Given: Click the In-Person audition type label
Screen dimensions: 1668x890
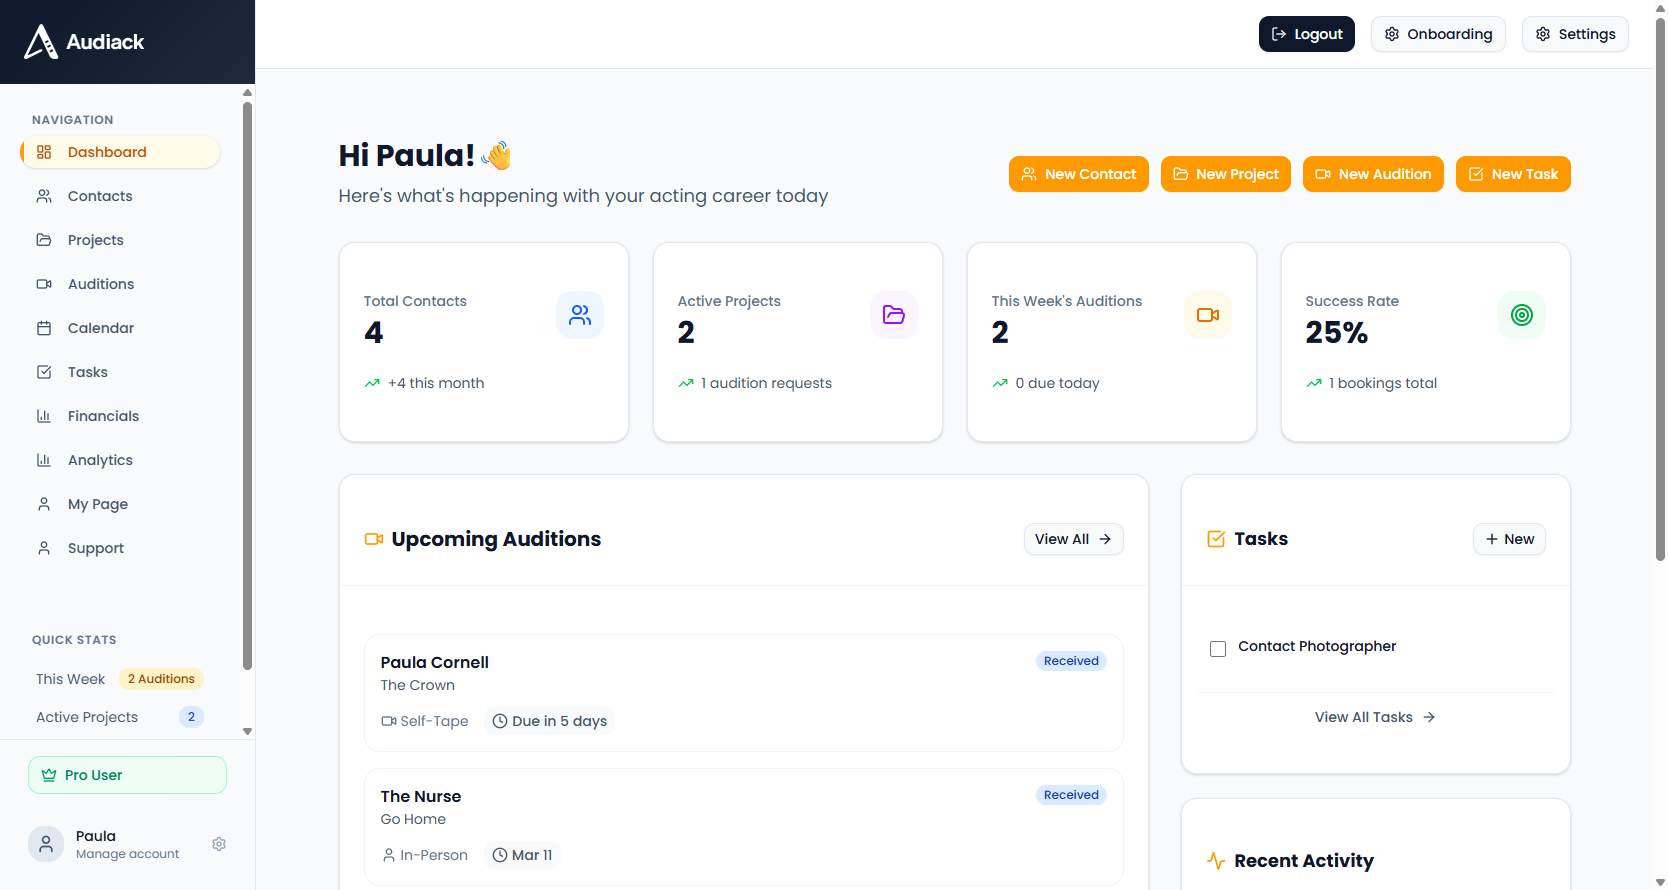Looking at the screenshot, I should pyautogui.click(x=424, y=855).
